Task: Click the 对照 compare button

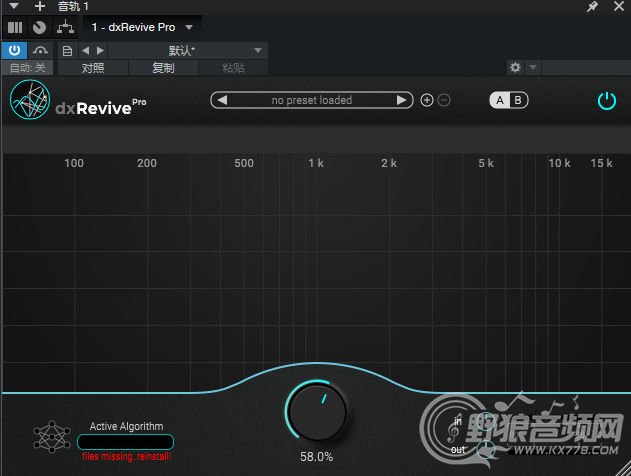Action: click(93, 68)
